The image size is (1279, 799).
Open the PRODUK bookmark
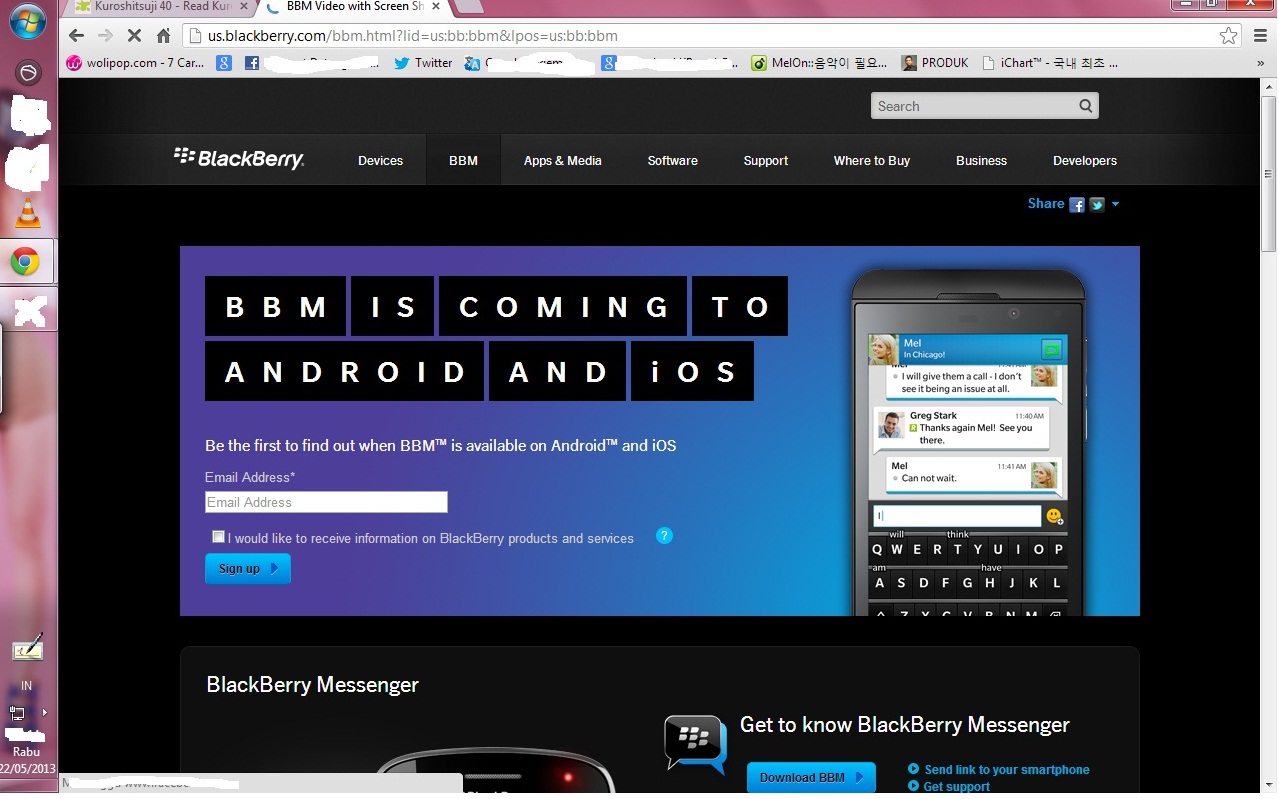point(935,63)
